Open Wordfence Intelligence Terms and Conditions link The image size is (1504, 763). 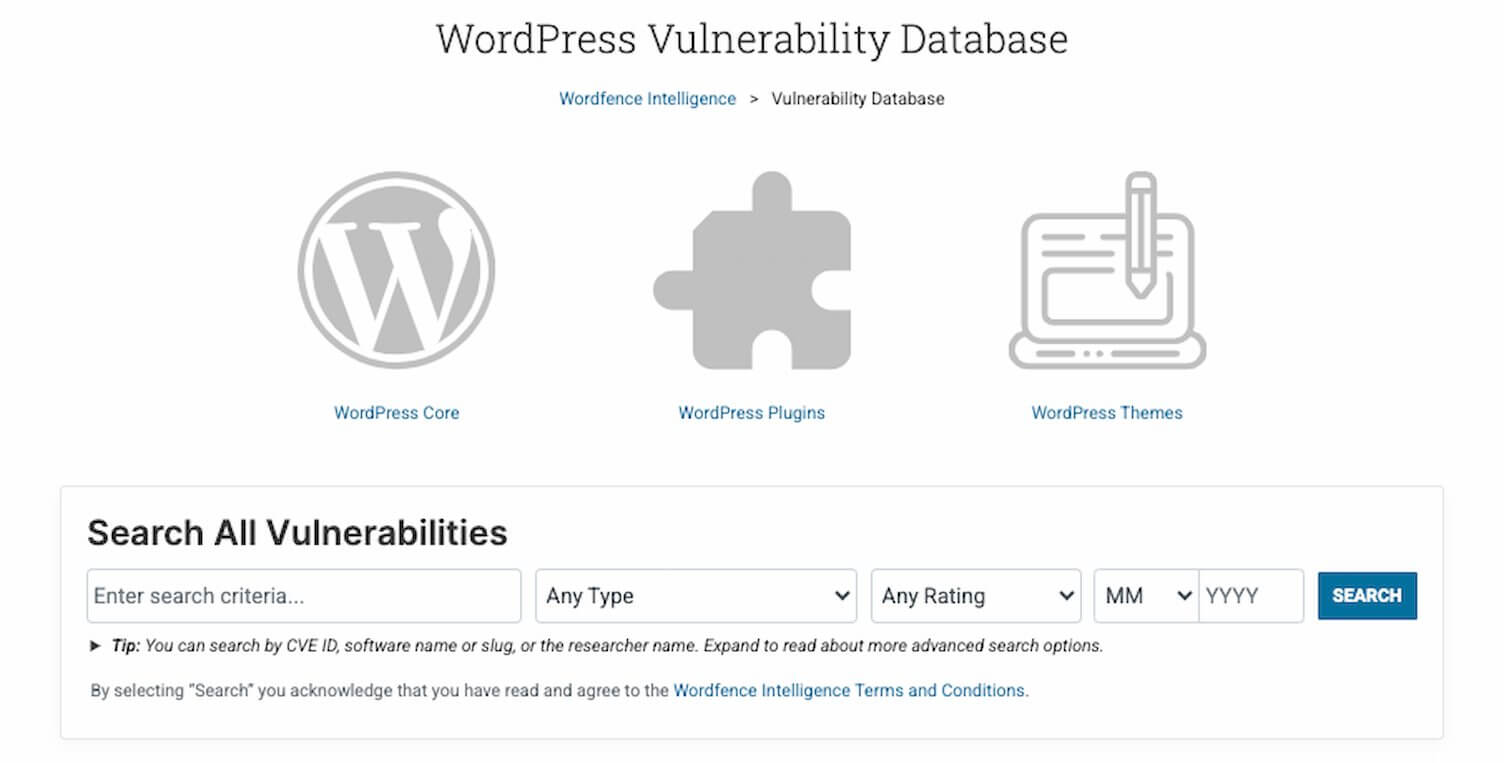pyautogui.click(x=849, y=690)
